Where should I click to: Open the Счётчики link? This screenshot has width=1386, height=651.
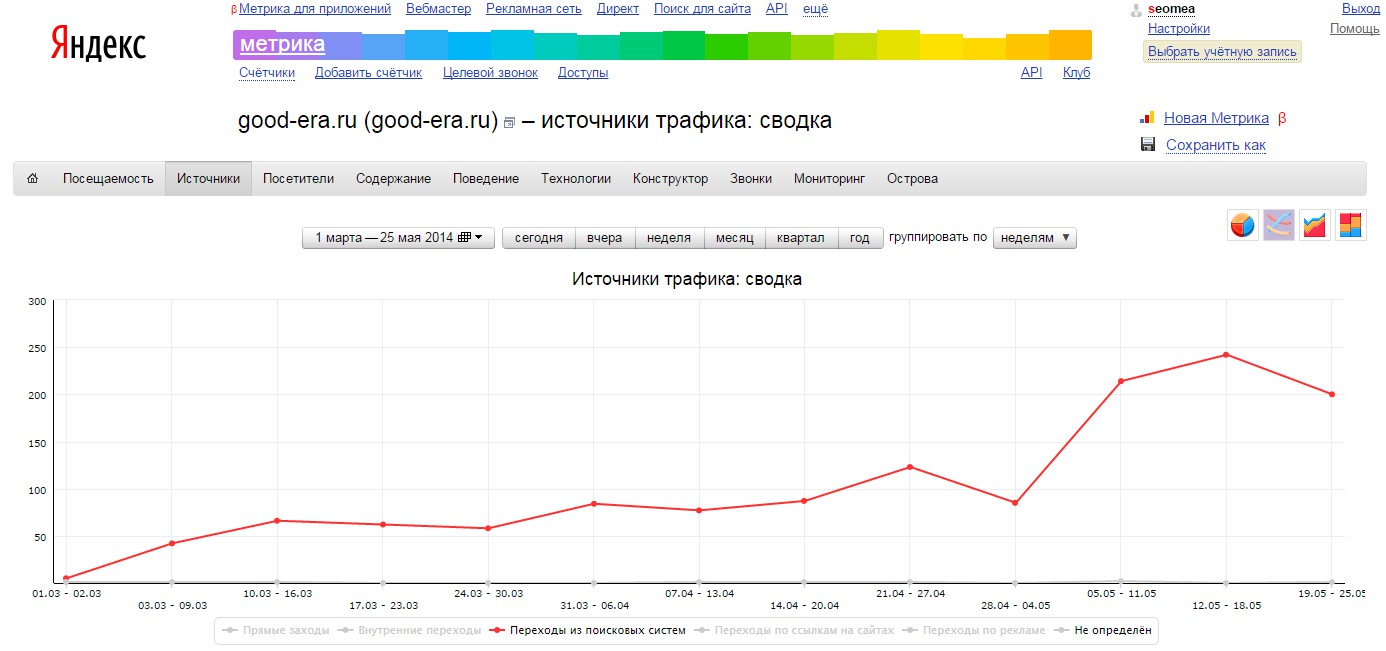(267, 73)
